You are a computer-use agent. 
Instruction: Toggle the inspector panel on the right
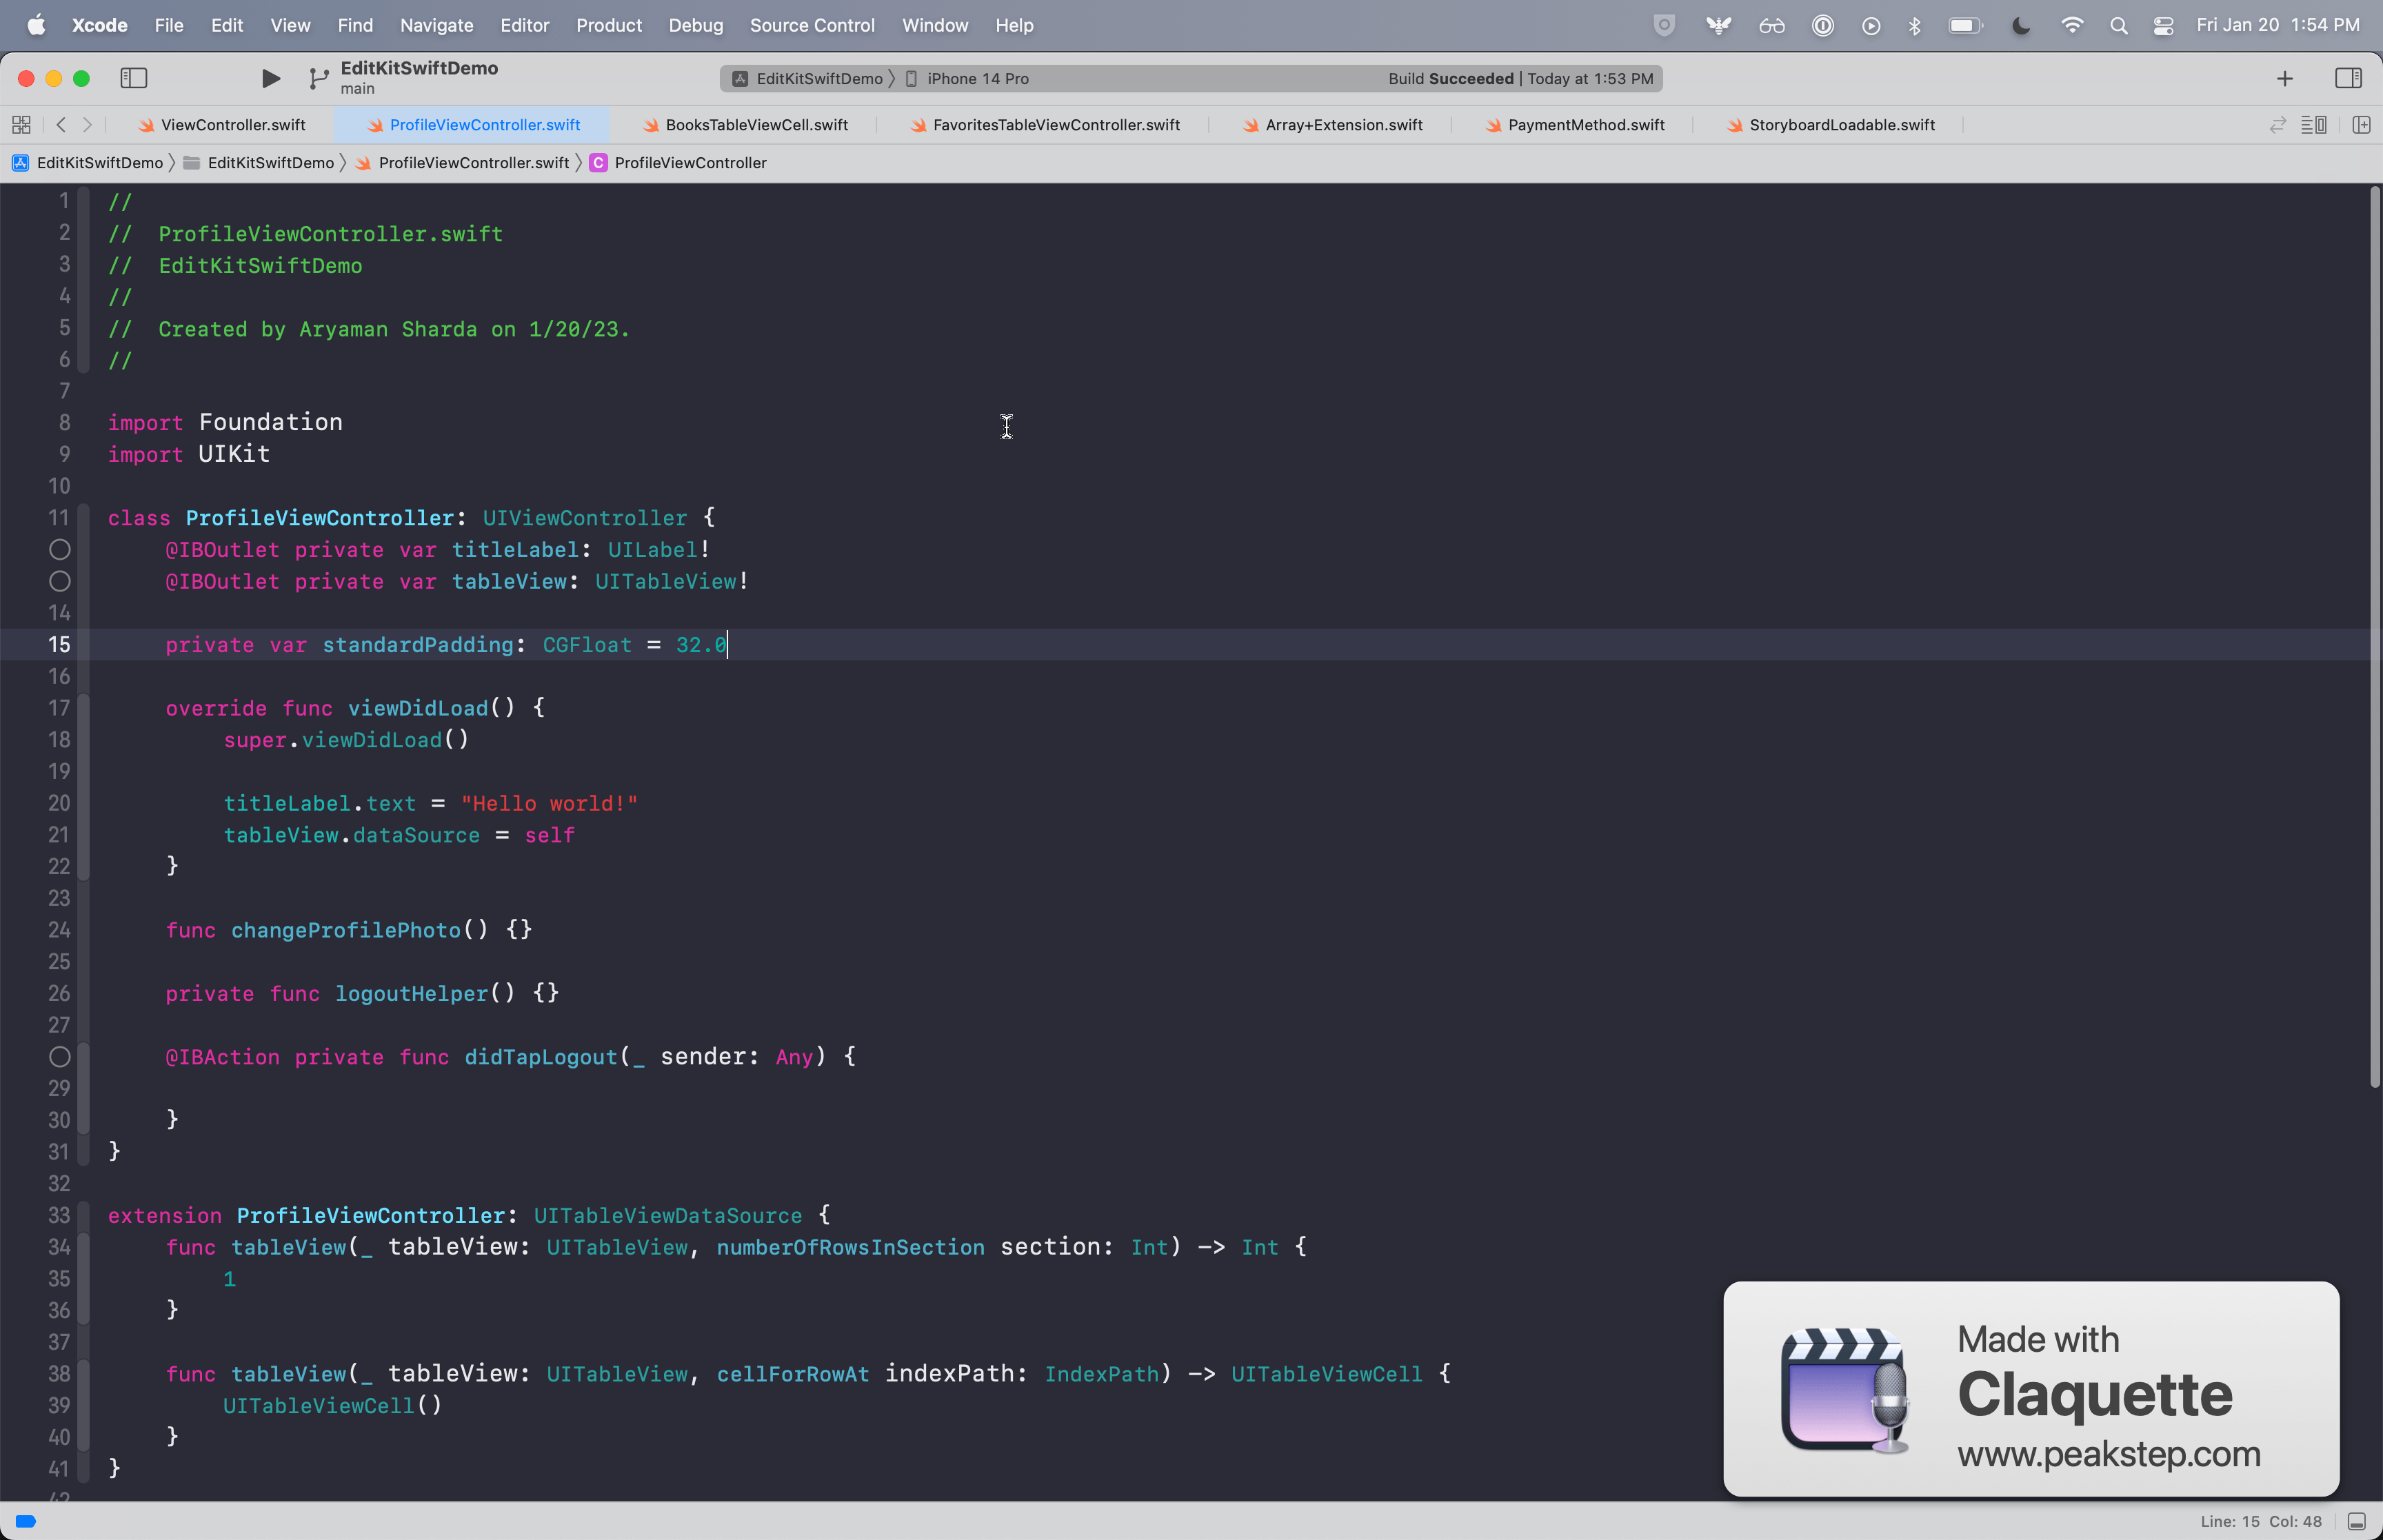click(x=2348, y=78)
